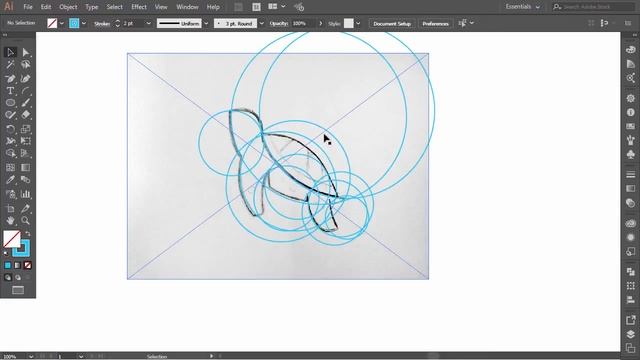Viewport: 640px width, 360px height.
Task: Select the Paintbrush tool
Action: [25, 103]
